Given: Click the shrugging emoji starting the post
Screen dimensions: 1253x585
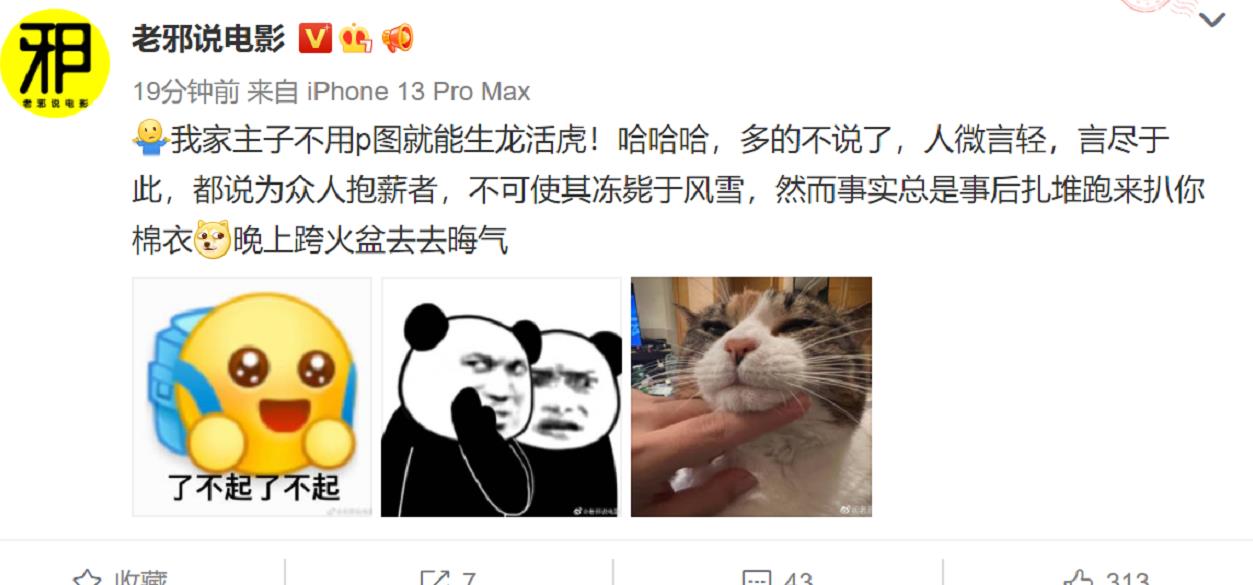Looking at the screenshot, I should pyautogui.click(x=149, y=139).
